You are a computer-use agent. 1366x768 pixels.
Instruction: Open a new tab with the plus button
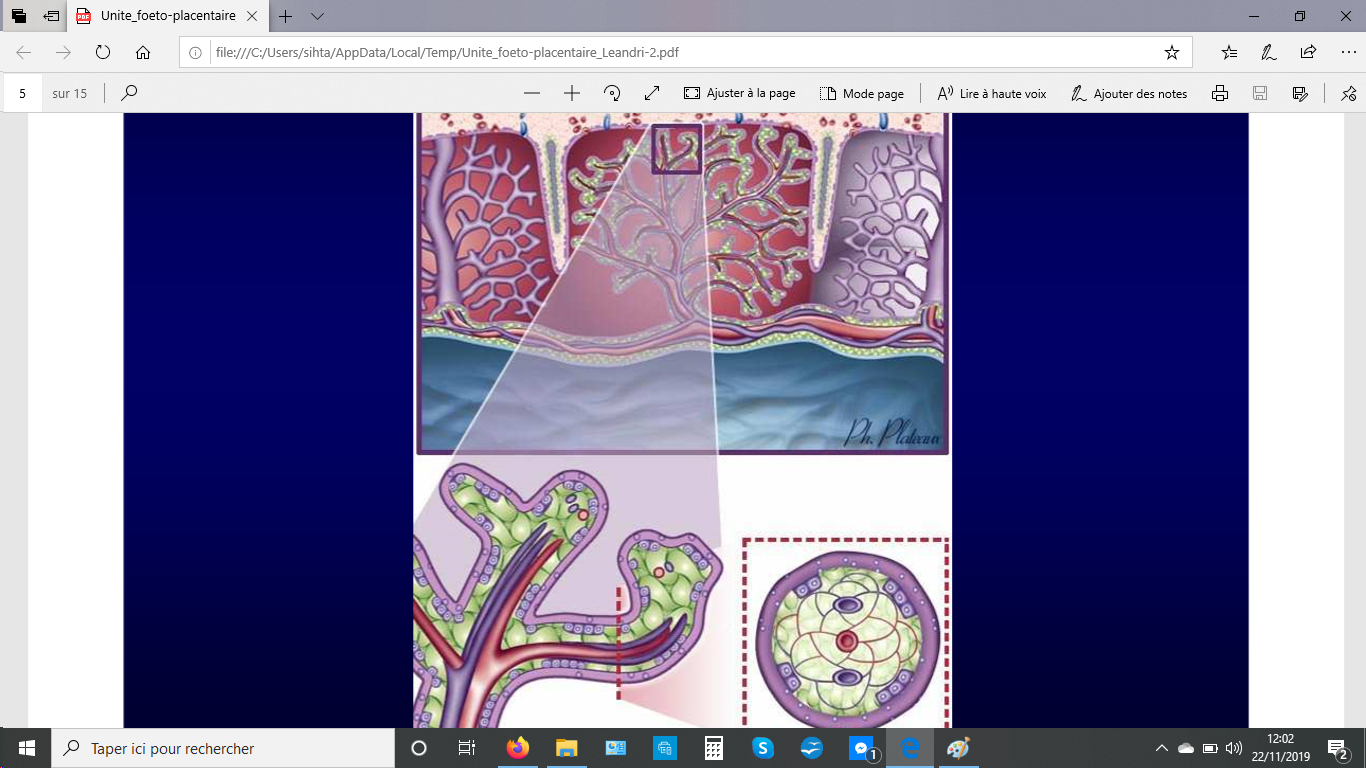pyautogui.click(x=286, y=16)
